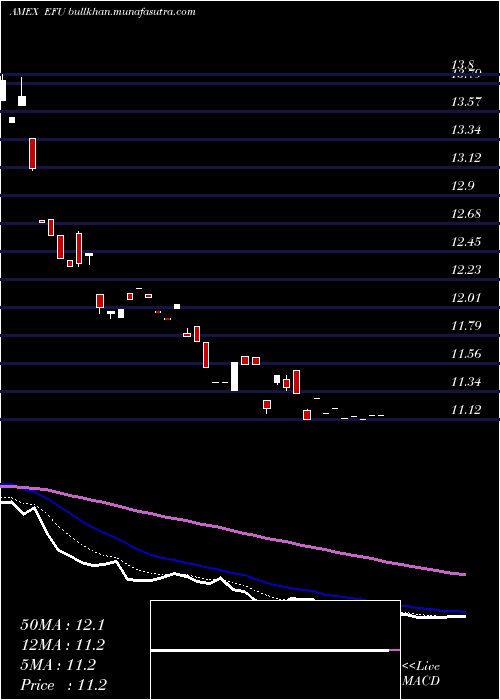500x700 pixels.
Task: Click the <<Live MACD label
Action: coord(421,674)
